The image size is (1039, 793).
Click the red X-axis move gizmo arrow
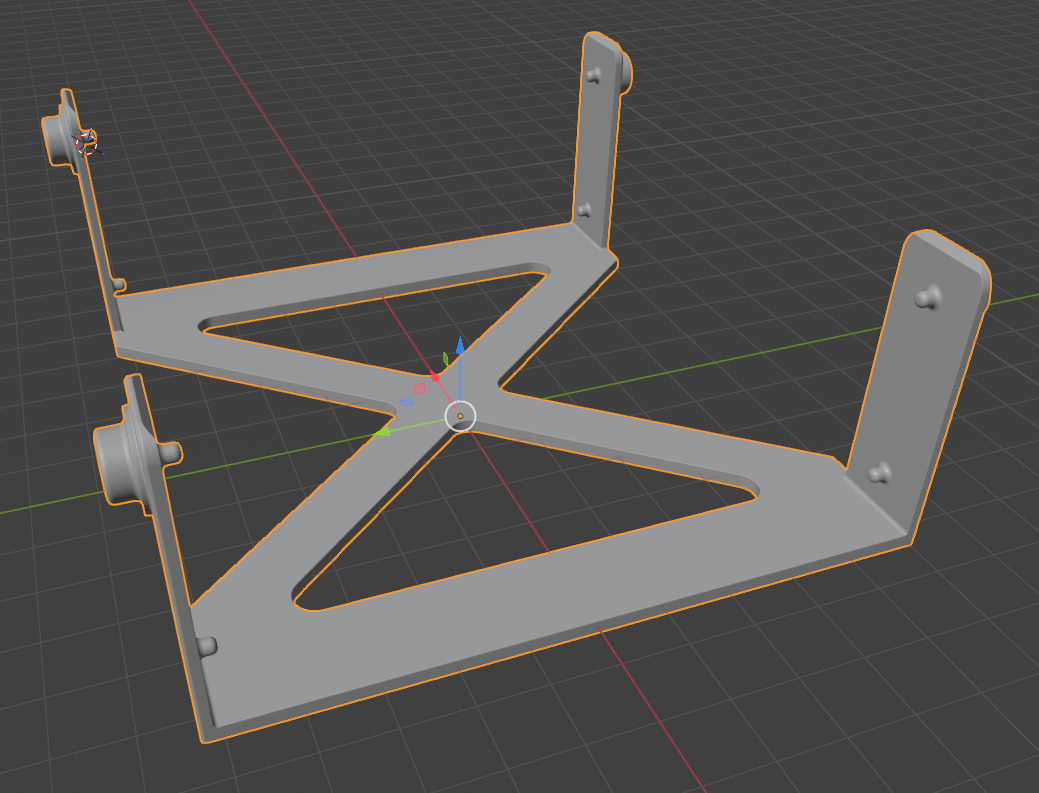tap(435, 377)
